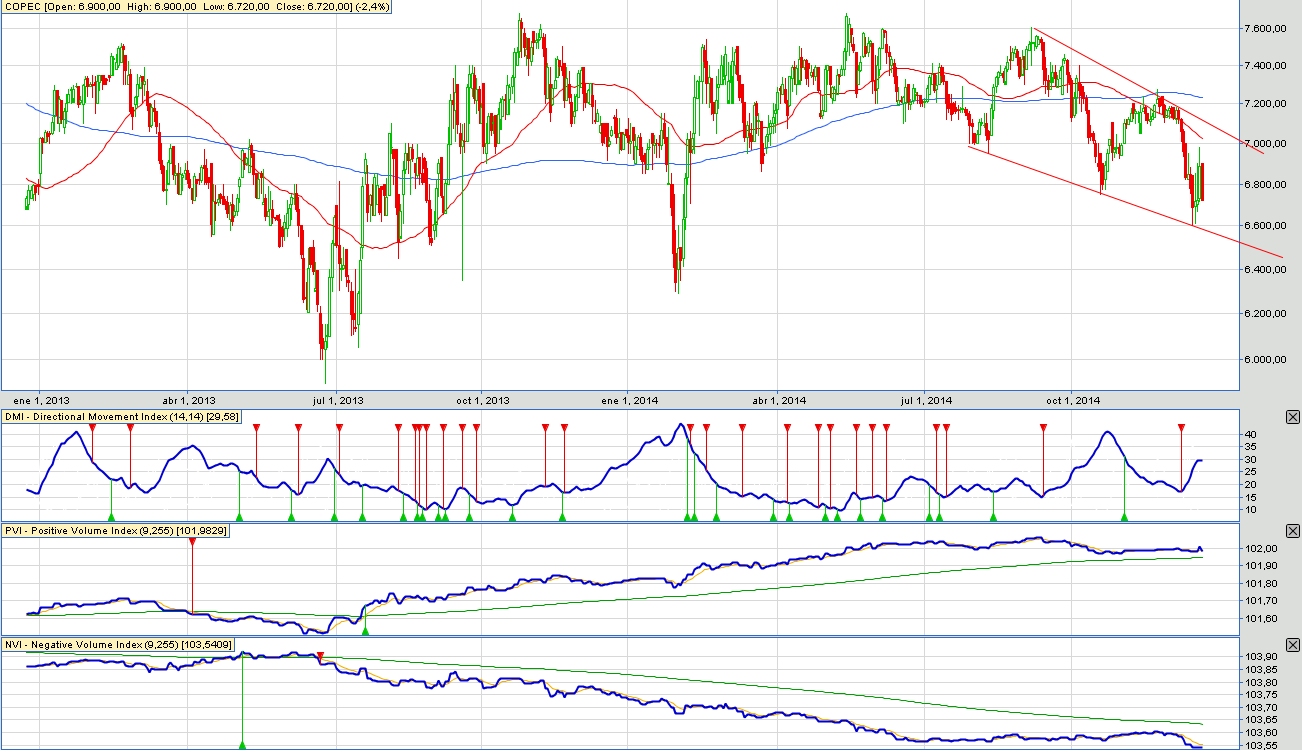Select the PVI indicator title label
The width and height of the screenshot is (1302, 754).
point(116,532)
